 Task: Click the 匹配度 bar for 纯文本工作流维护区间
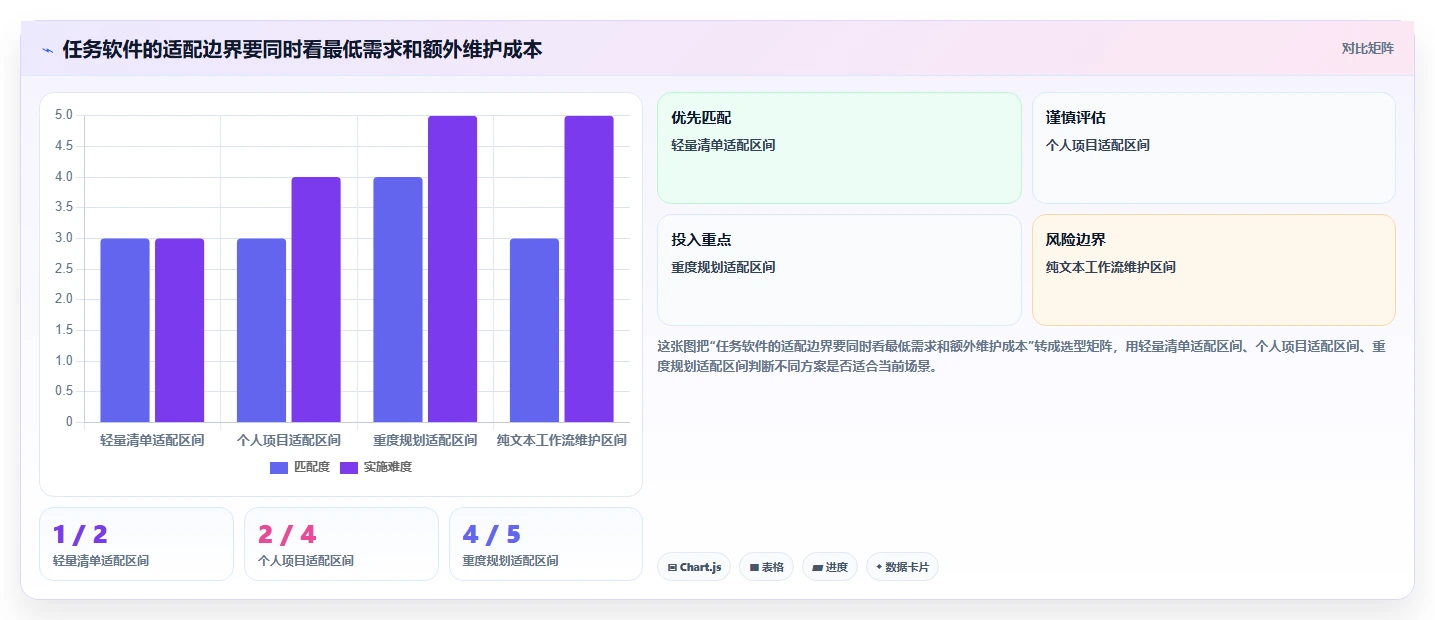534,330
